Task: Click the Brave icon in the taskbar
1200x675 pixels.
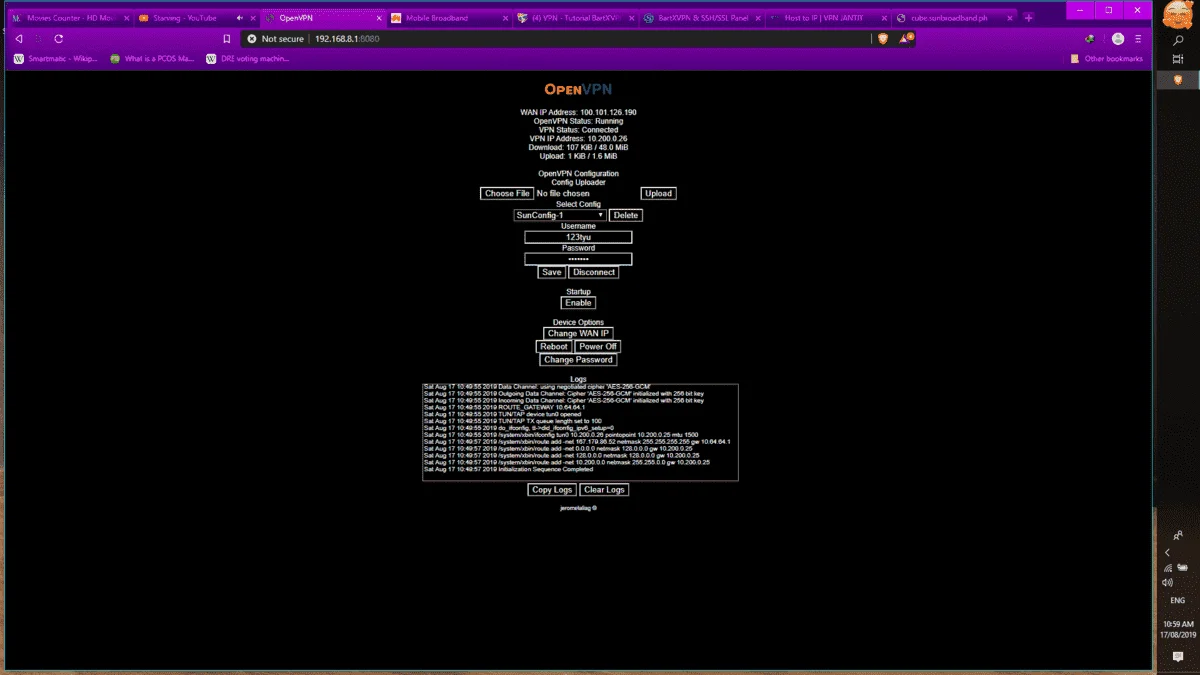Action: (x=1177, y=79)
